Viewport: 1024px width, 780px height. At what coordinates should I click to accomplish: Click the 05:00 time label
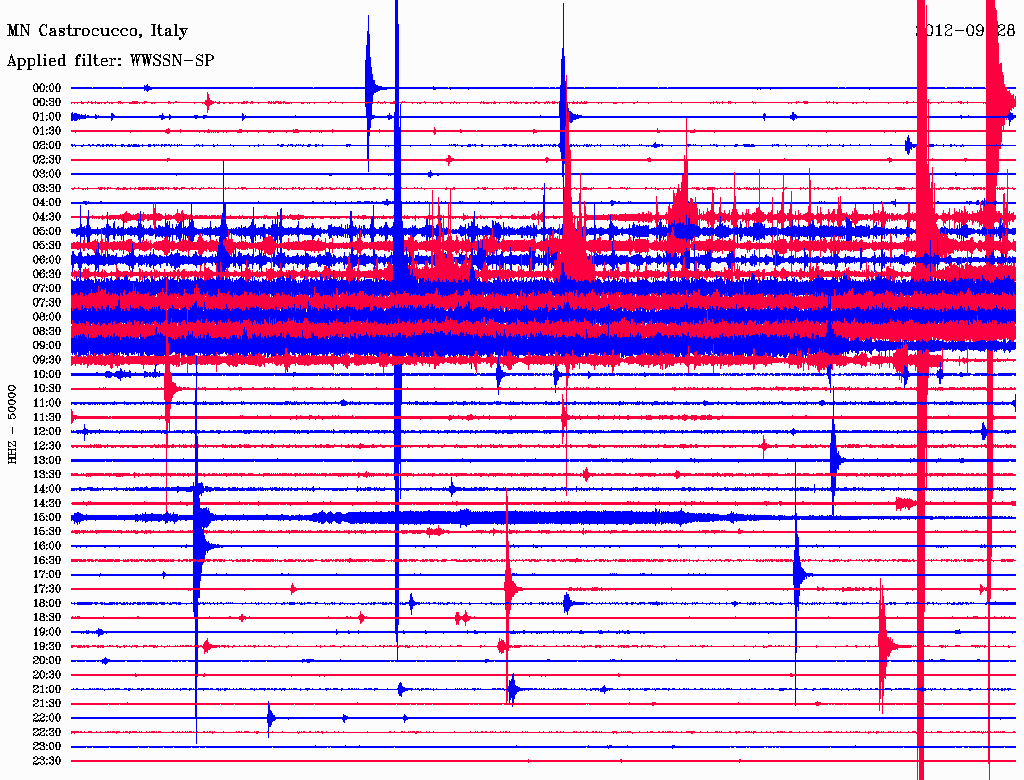click(47, 231)
